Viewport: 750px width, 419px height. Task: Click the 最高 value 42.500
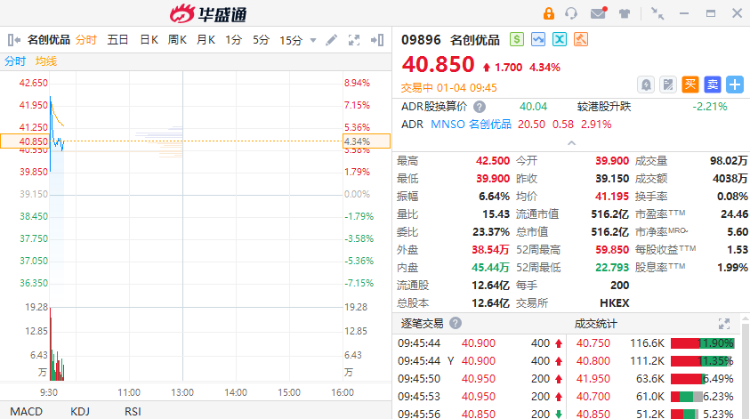coord(493,161)
